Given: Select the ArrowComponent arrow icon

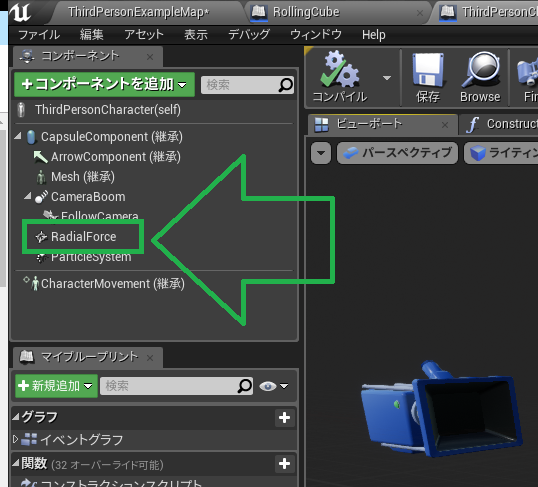Looking at the screenshot, I should (x=40, y=157).
